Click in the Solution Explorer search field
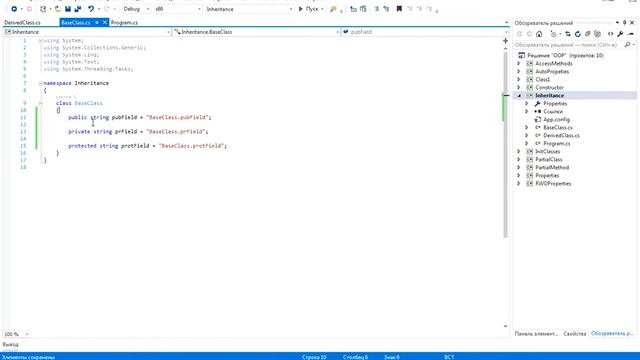Image resolution: width=640 pixels, height=360 pixels. pos(569,44)
